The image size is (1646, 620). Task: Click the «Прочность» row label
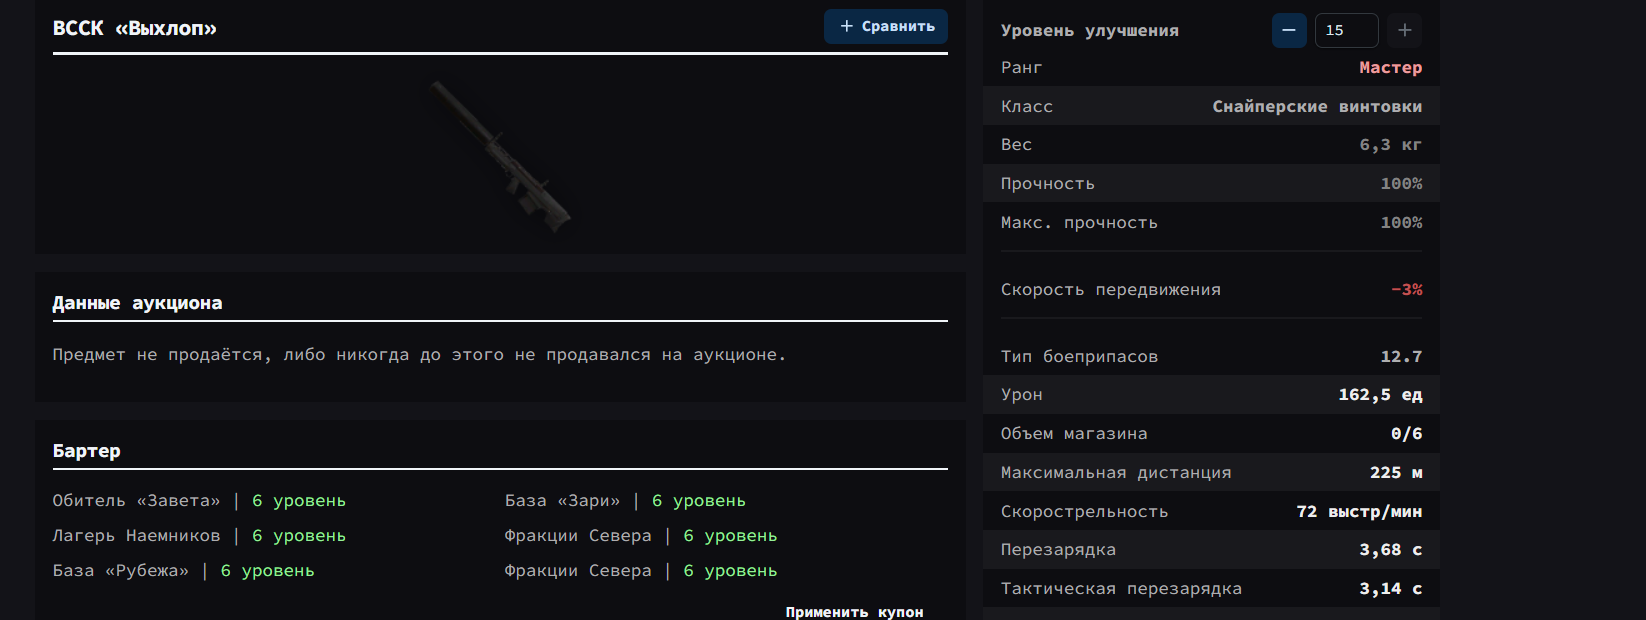click(x=1048, y=184)
